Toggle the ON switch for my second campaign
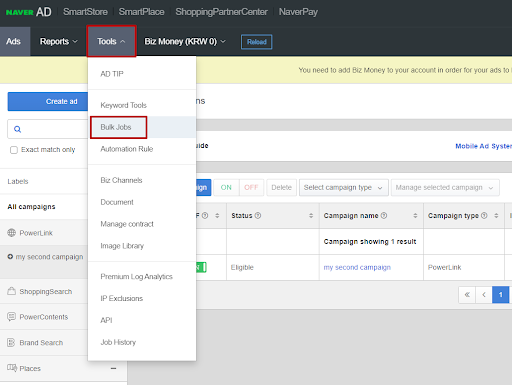The height and width of the screenshot is (385, 512). pyautogui.click(x=201, y=267)
